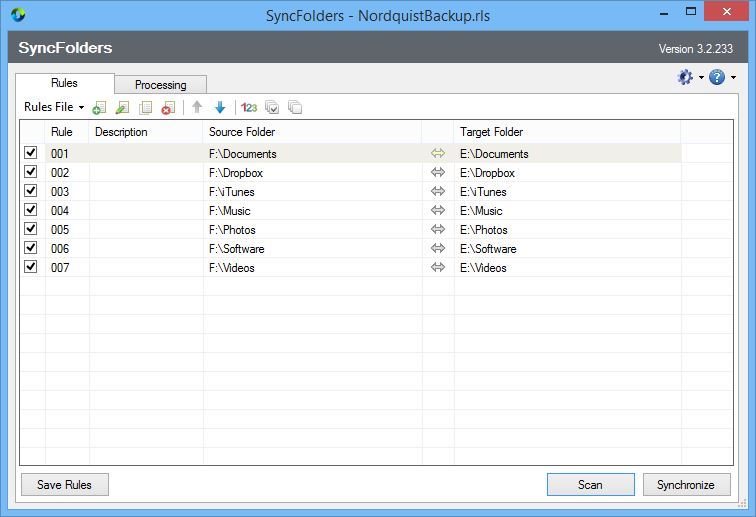Switch to the Processing tab

pyautogui.click(x=160, y=85)
